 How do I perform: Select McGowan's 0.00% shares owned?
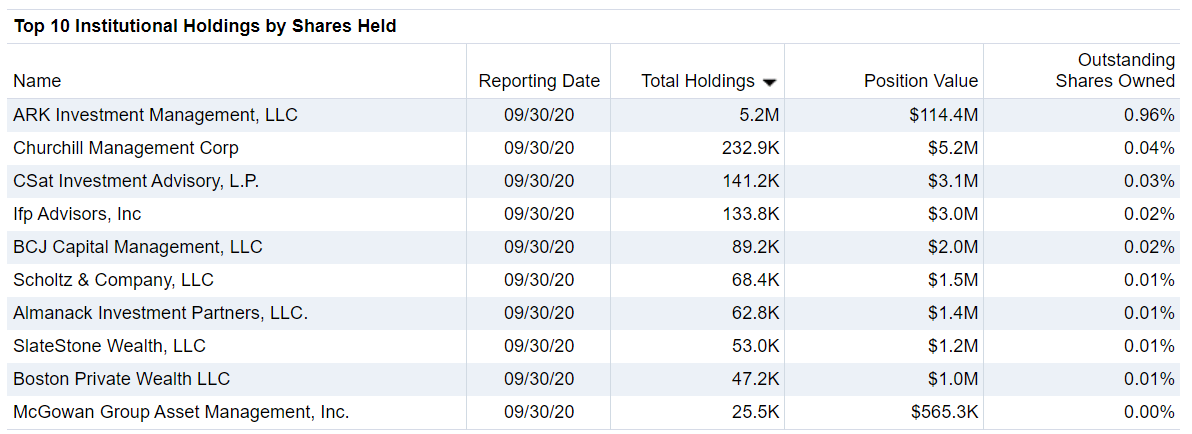[1149, 412]
